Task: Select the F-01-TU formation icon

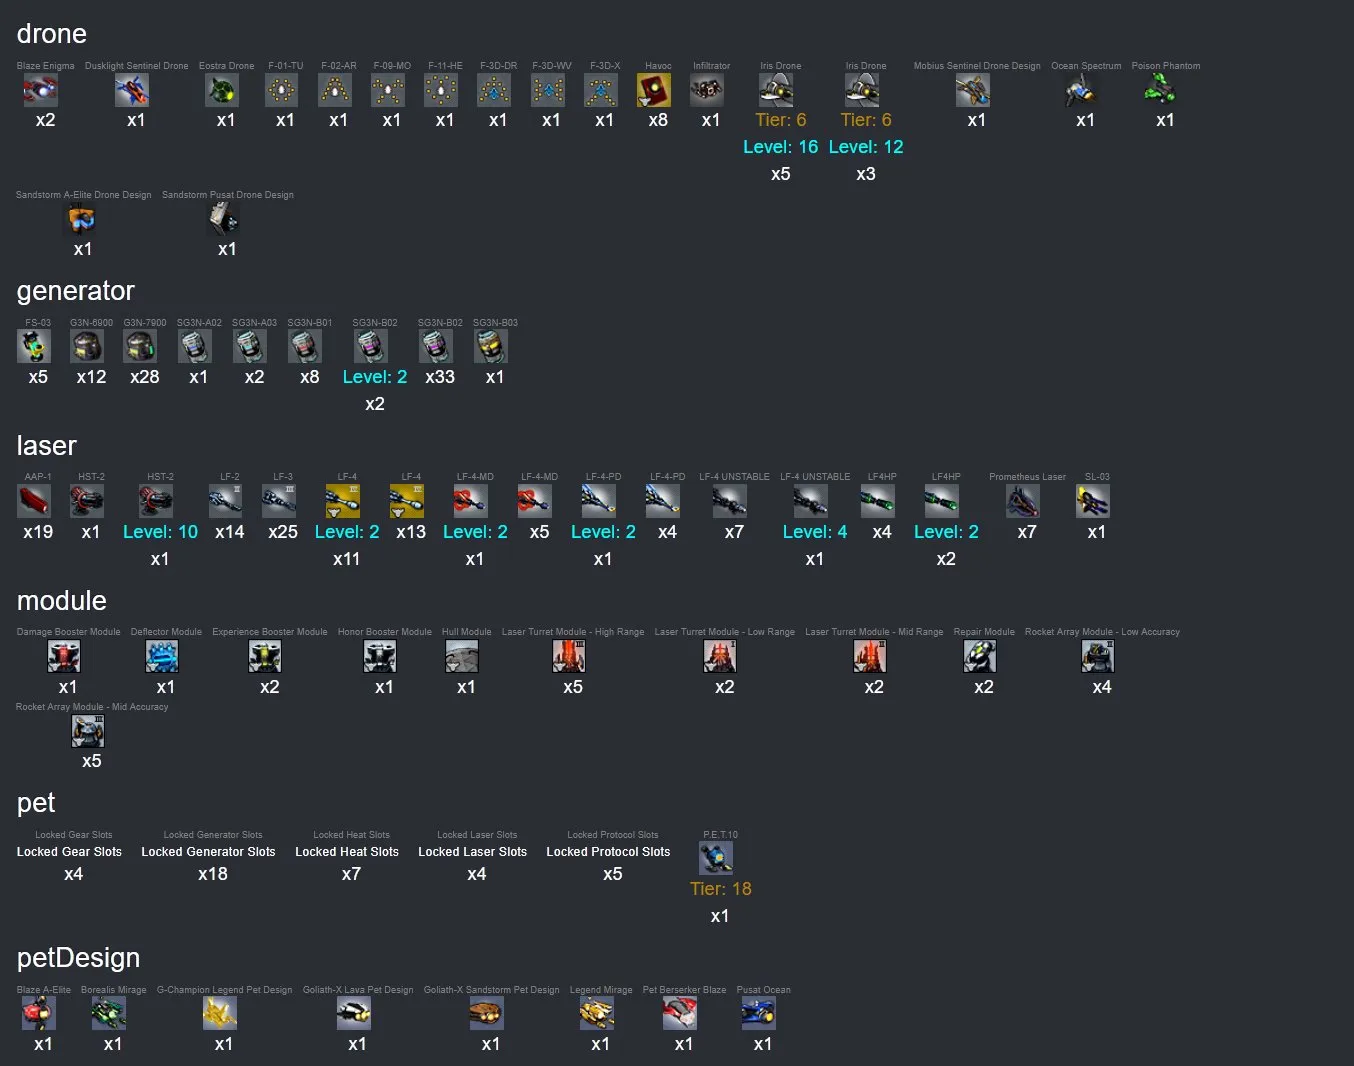Action: tap(282, 91)
